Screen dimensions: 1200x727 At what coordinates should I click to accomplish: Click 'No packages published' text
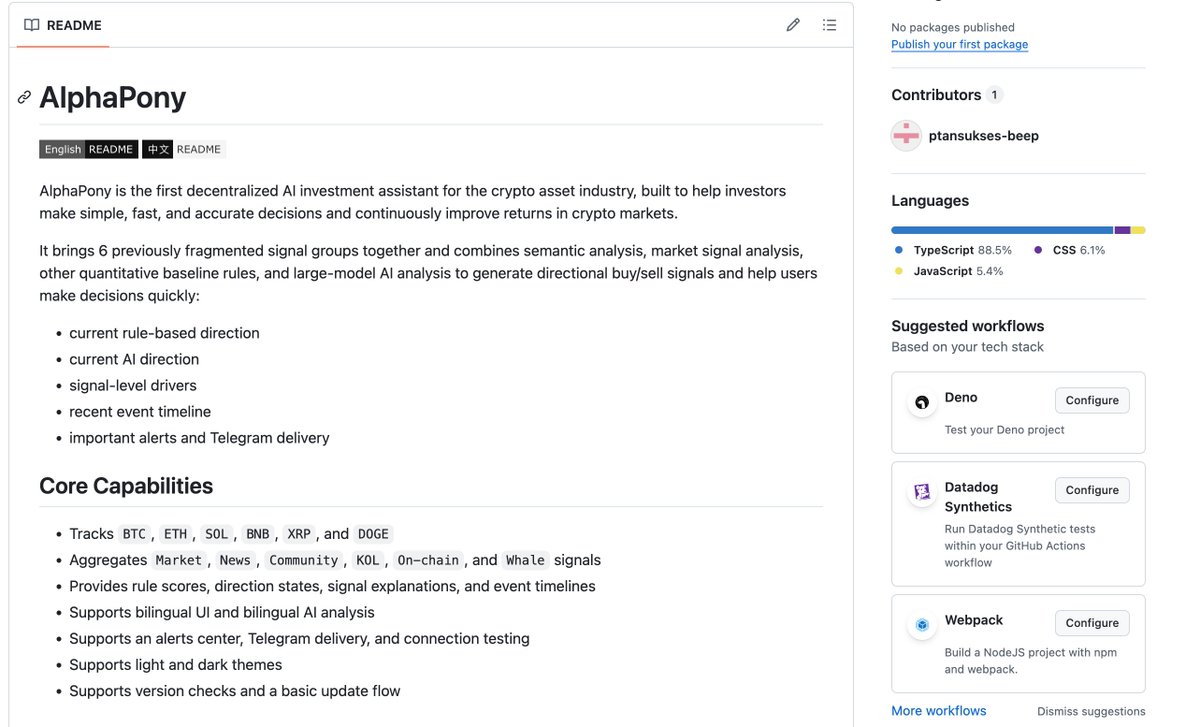[953, 27]
